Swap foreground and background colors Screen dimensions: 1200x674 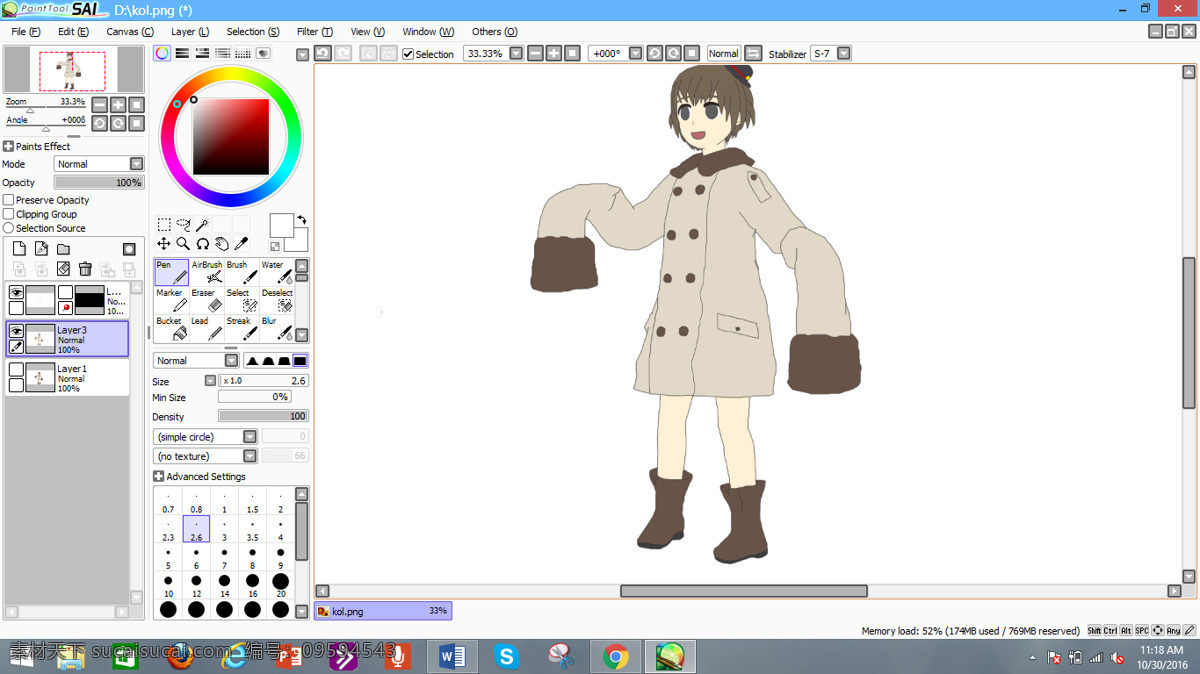click(x=302, y=220)
